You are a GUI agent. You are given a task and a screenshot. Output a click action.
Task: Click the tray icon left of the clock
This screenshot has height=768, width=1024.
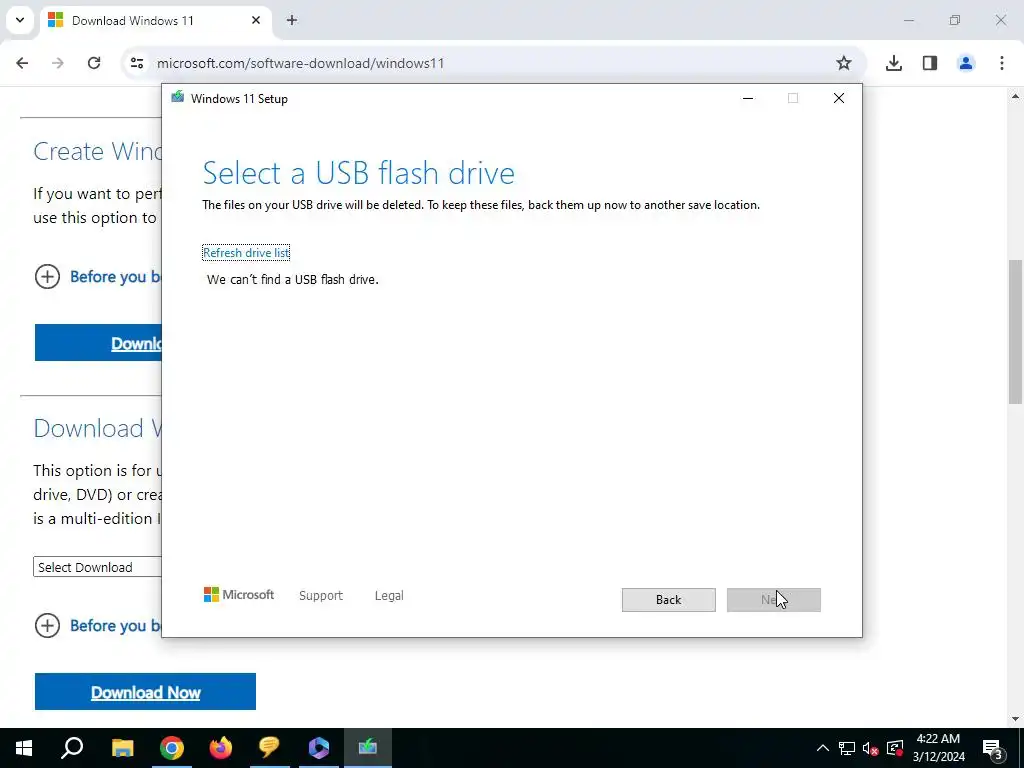[x=895, y=748]
